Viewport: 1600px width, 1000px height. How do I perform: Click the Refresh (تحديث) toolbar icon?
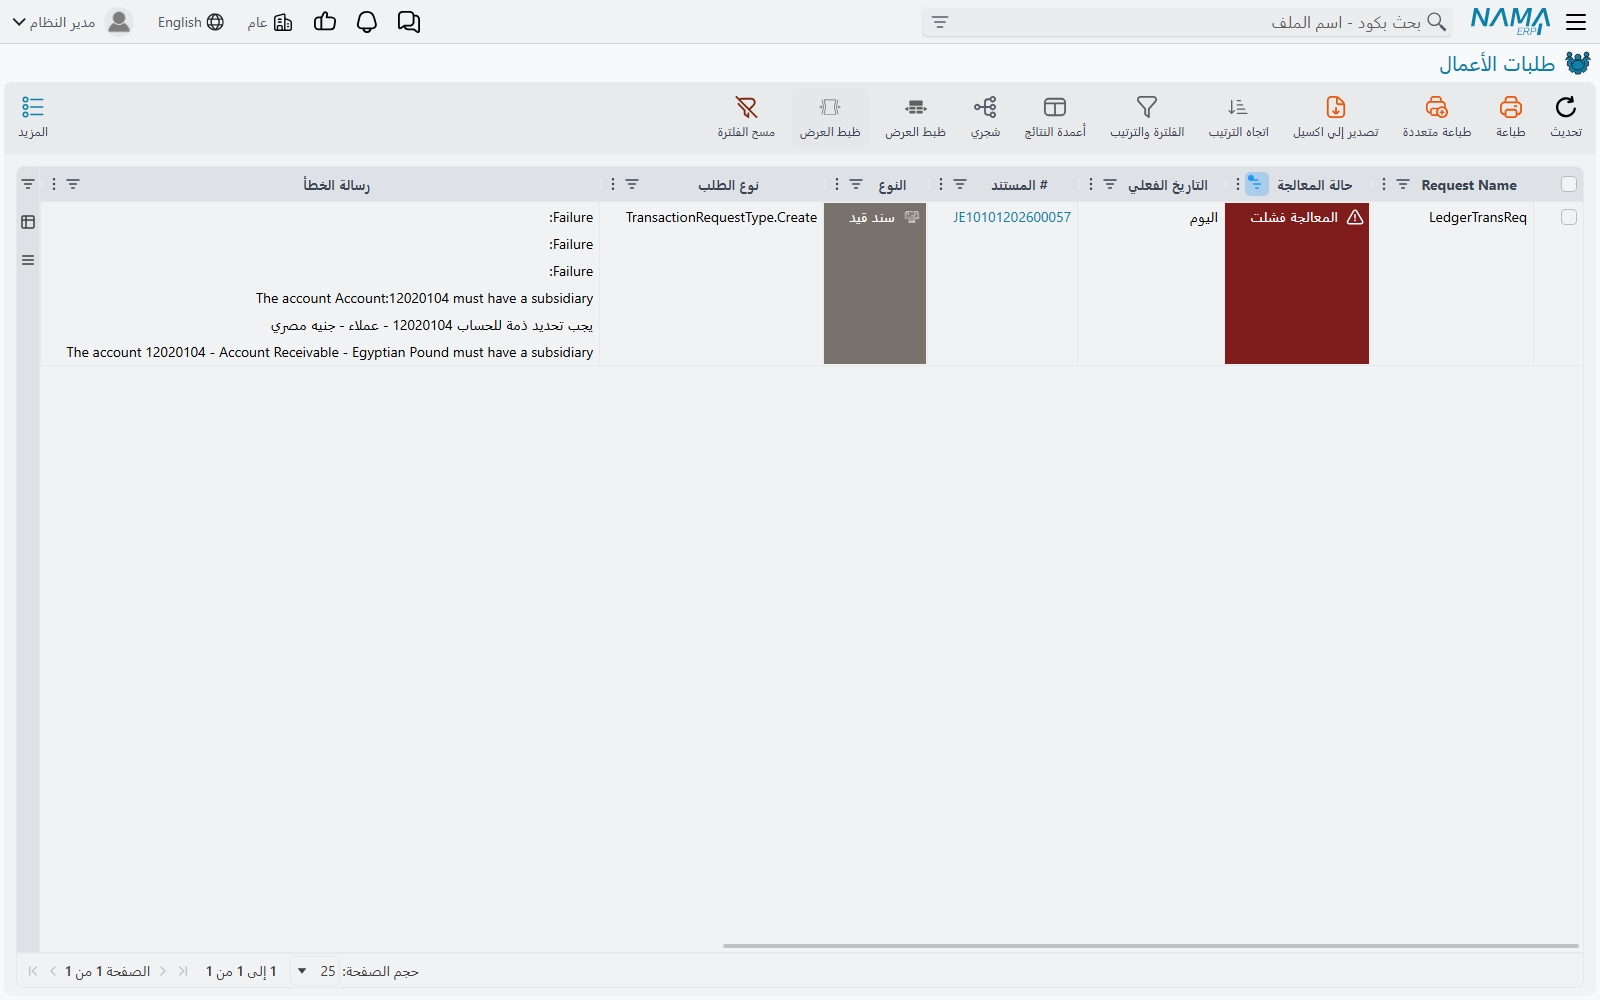pyautogui.click(x=1566, y=108)
